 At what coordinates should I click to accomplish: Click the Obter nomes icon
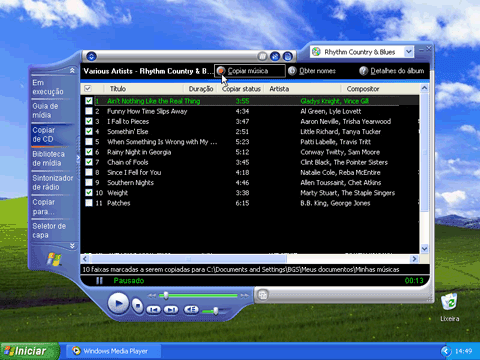tap(292, 71)
